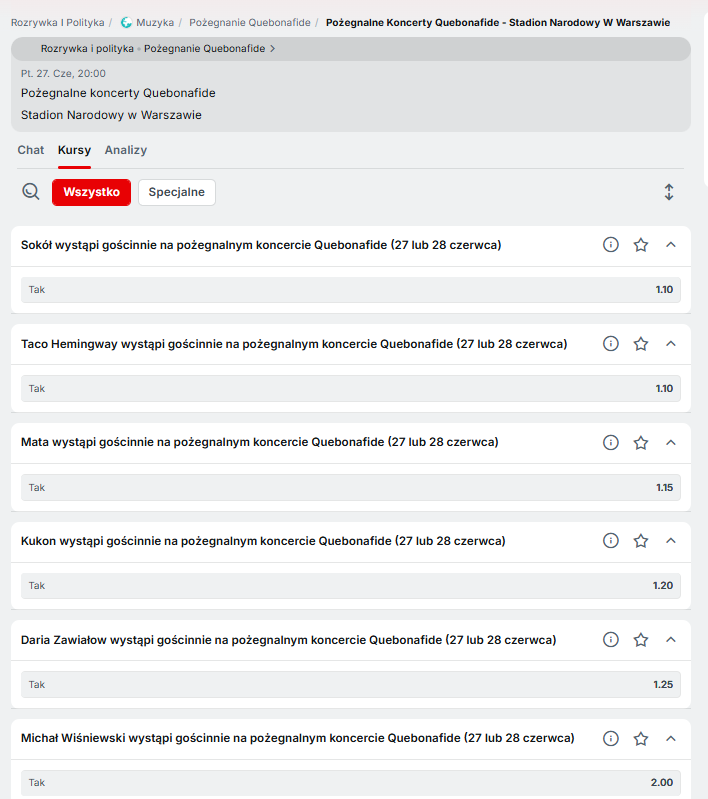
Task: Open Pożegnanie Quebonafide breadcrumb link
Action: pos(250,22)
